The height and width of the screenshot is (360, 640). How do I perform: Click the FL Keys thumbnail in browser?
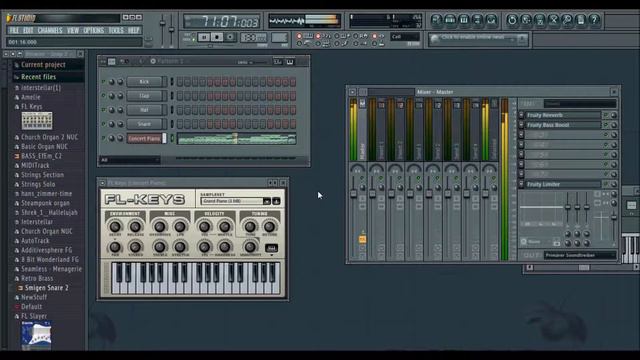37,121
